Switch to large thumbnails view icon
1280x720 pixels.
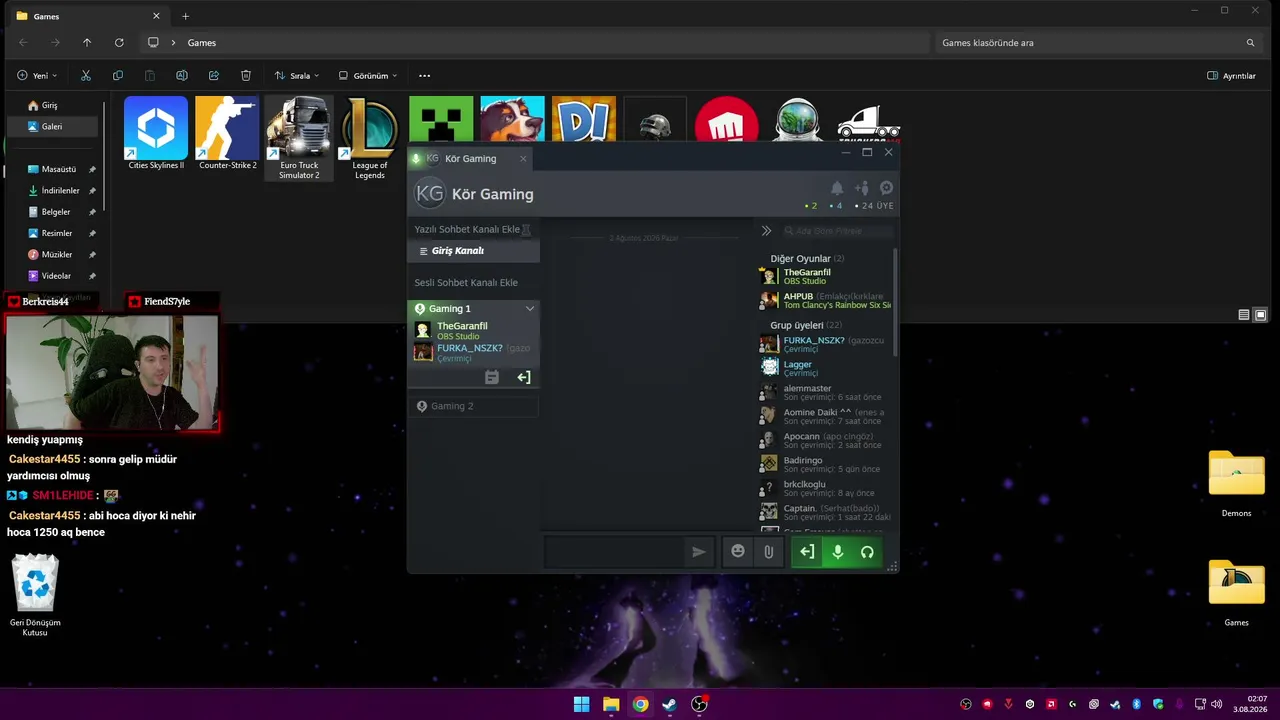[x=1260, y=314]
